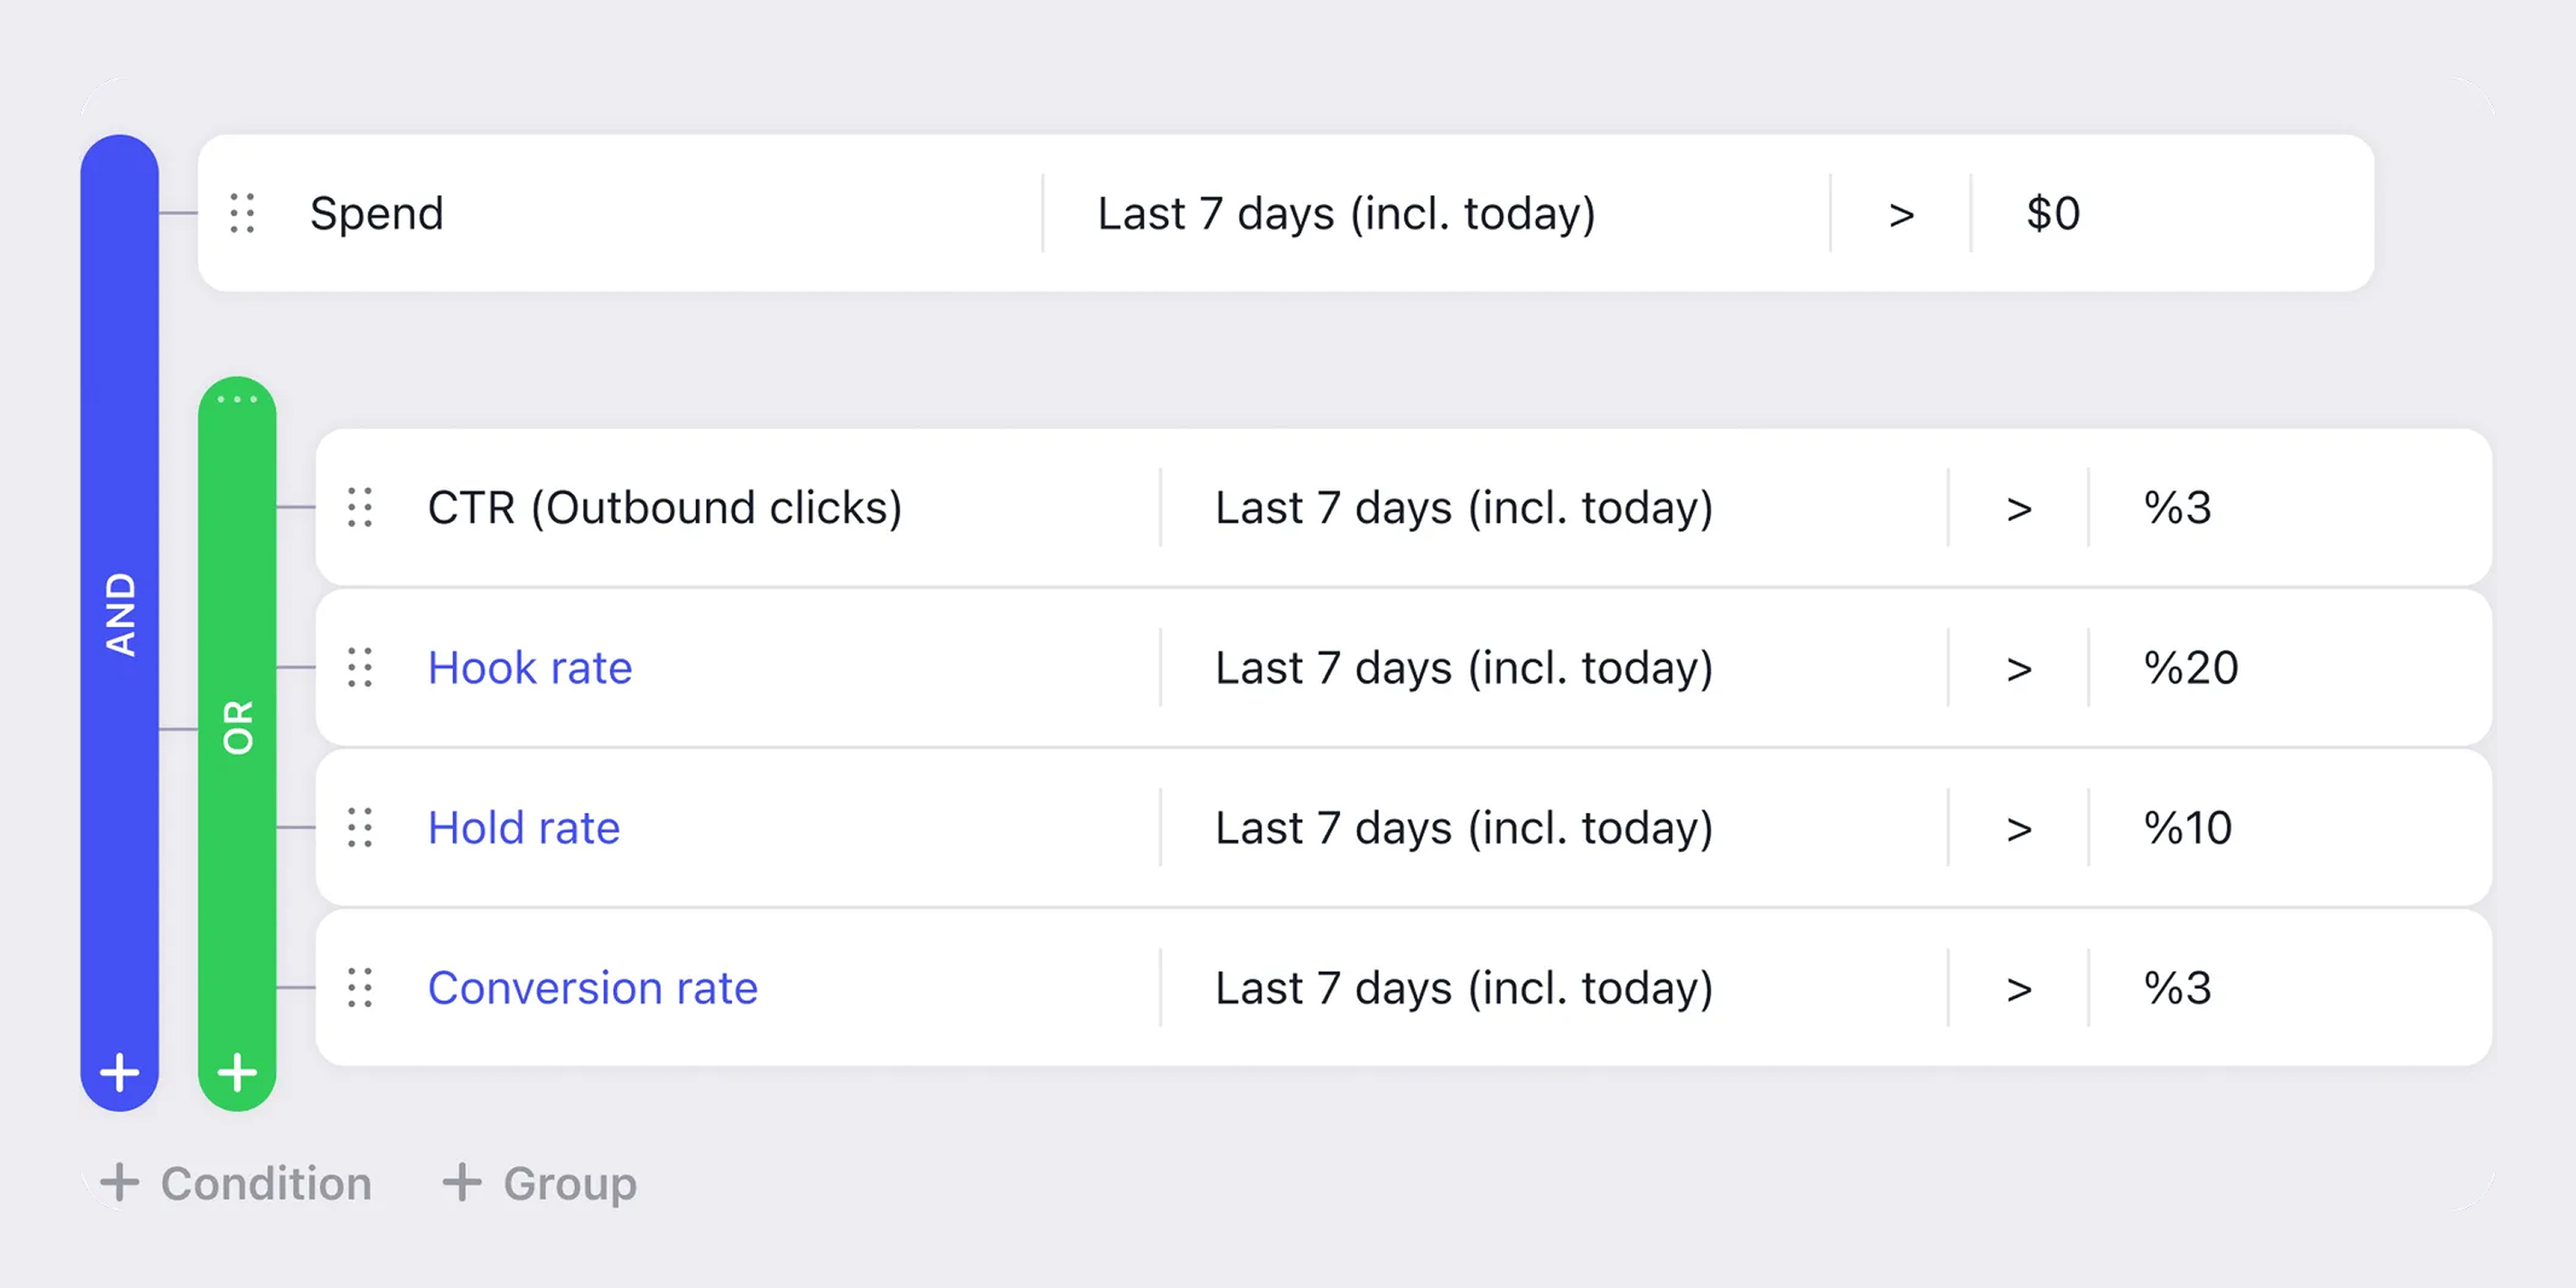
Task: Open time range dropdown for Conversion rate
Action: (1464, 988)
